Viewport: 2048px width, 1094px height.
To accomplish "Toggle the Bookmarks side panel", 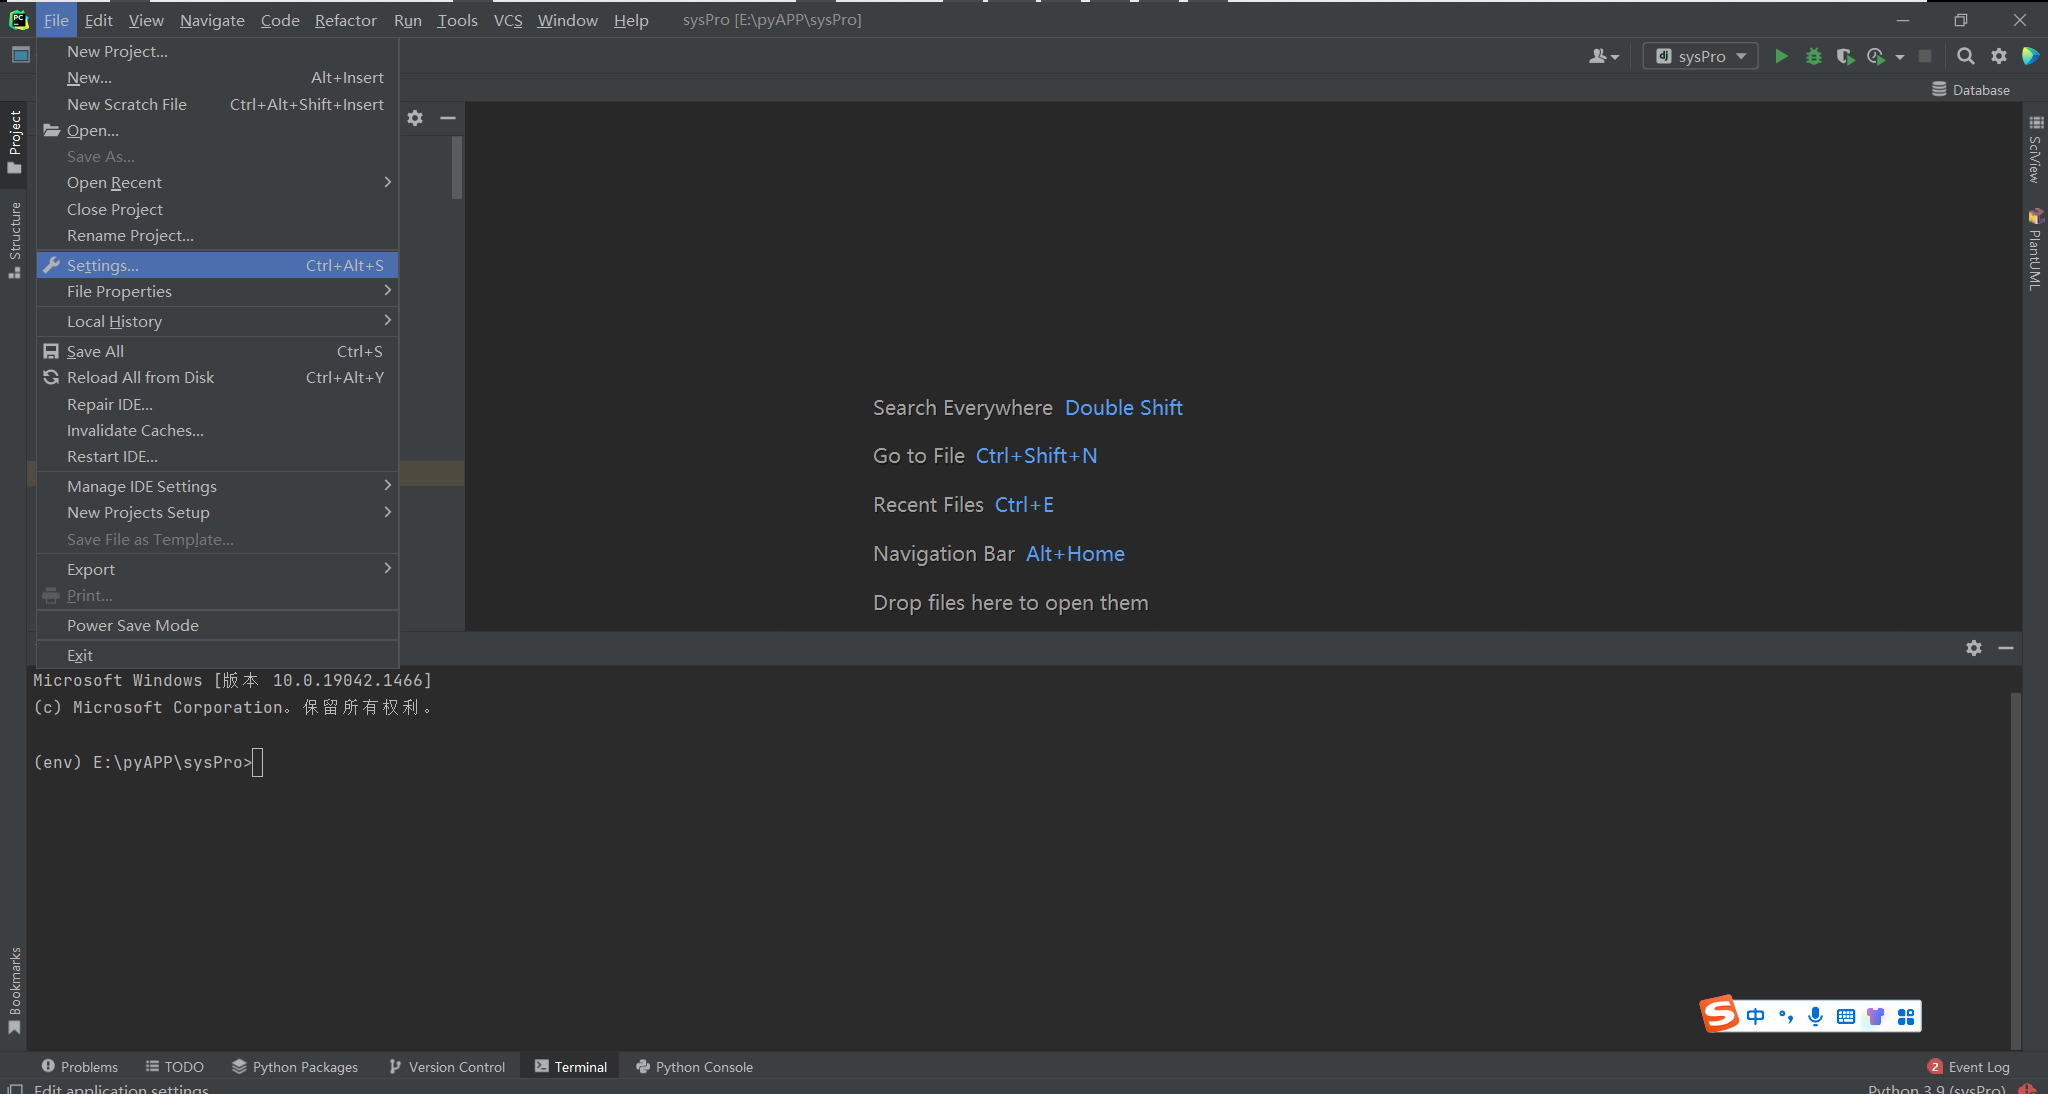I will coord(14,990).
